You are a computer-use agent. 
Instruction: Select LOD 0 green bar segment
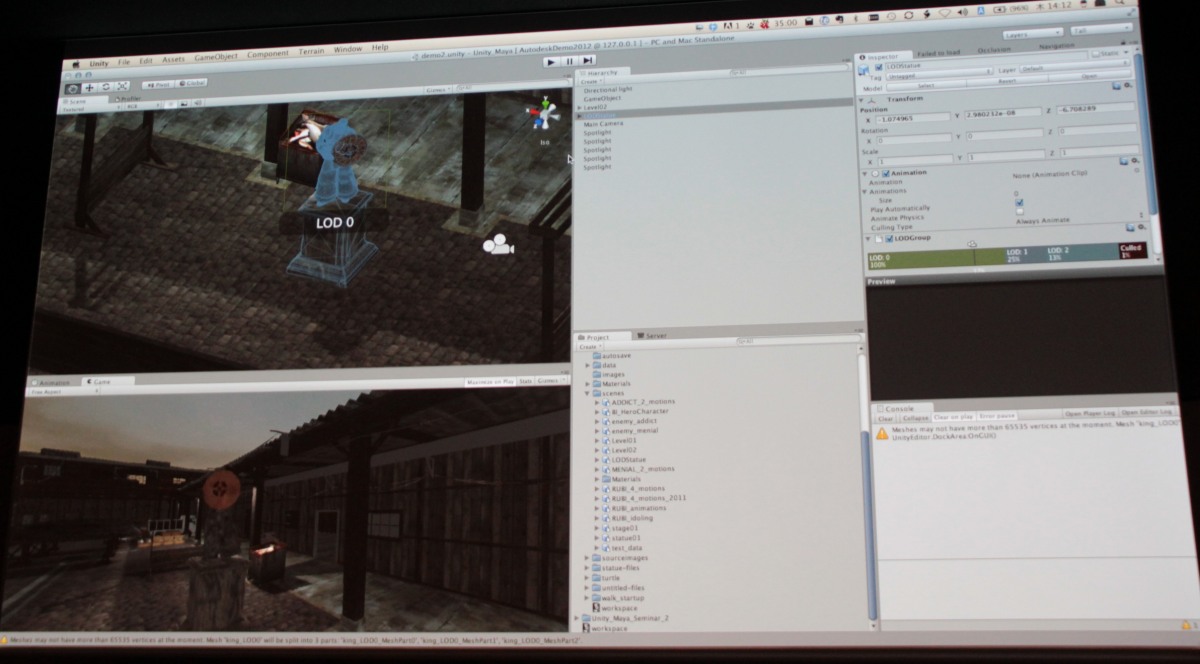coord(935,258)
